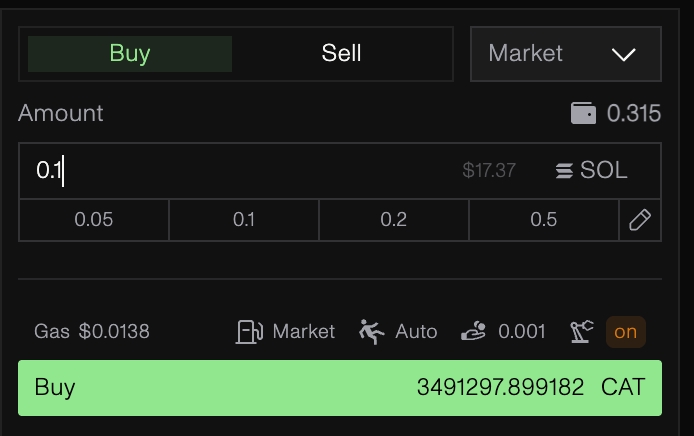Viewport: 694px width, 436px height.
Task: Click the pencil edit presets icon
Action: (x=640, y=220)
